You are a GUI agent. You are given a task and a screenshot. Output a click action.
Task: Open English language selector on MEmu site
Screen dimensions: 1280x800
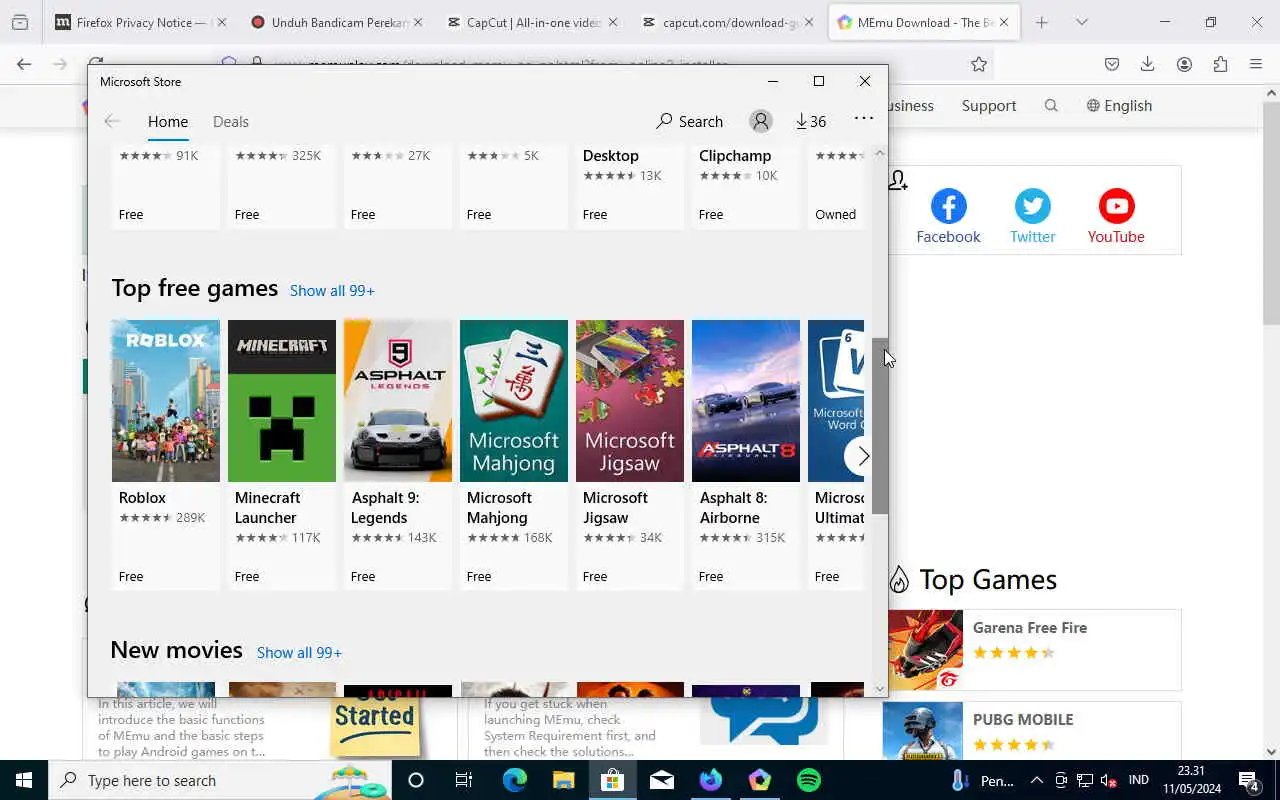pos(1120,105)
